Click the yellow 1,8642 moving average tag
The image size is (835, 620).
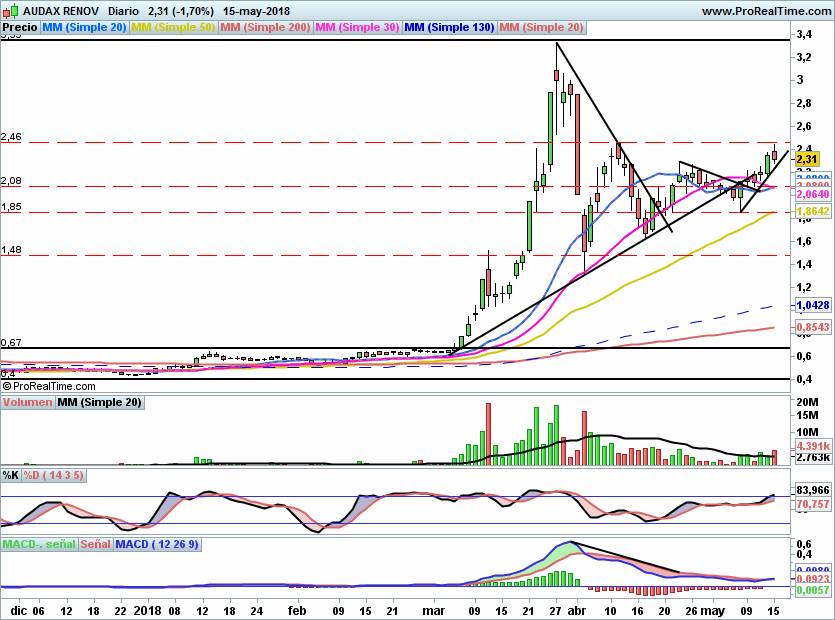click(813, 211)
